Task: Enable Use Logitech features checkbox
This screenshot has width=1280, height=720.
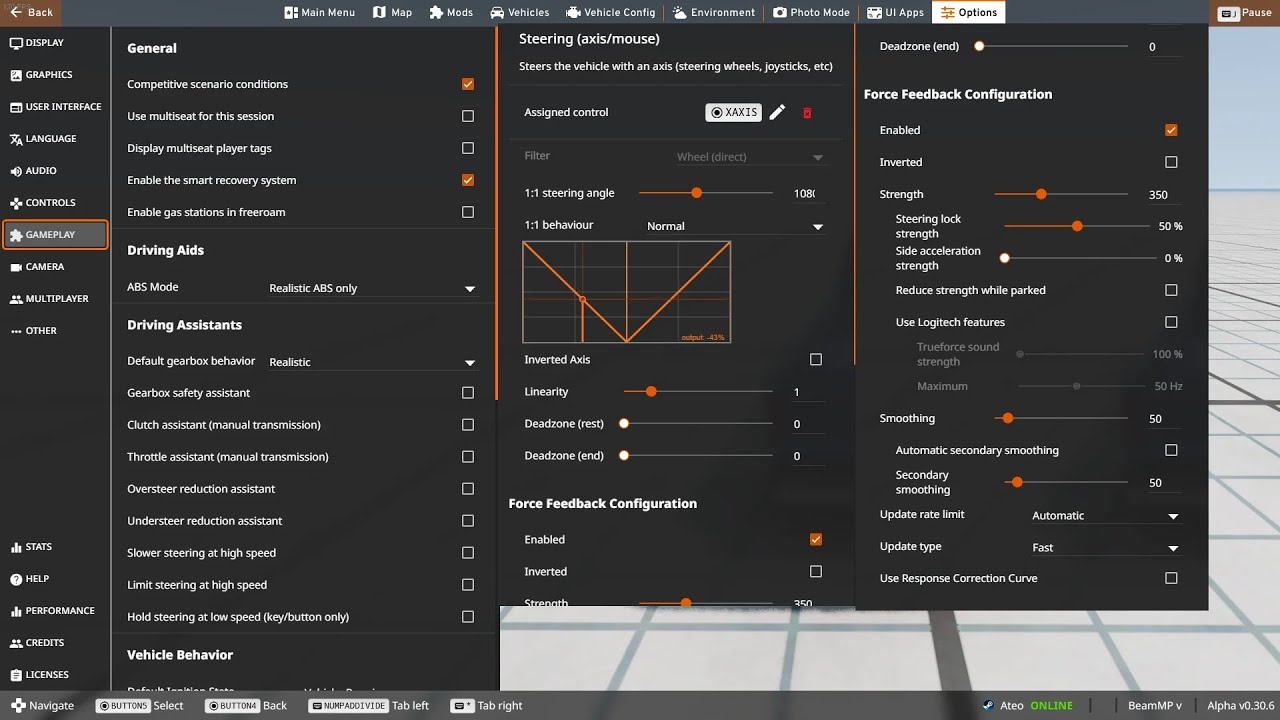Action: [1172, 322]
